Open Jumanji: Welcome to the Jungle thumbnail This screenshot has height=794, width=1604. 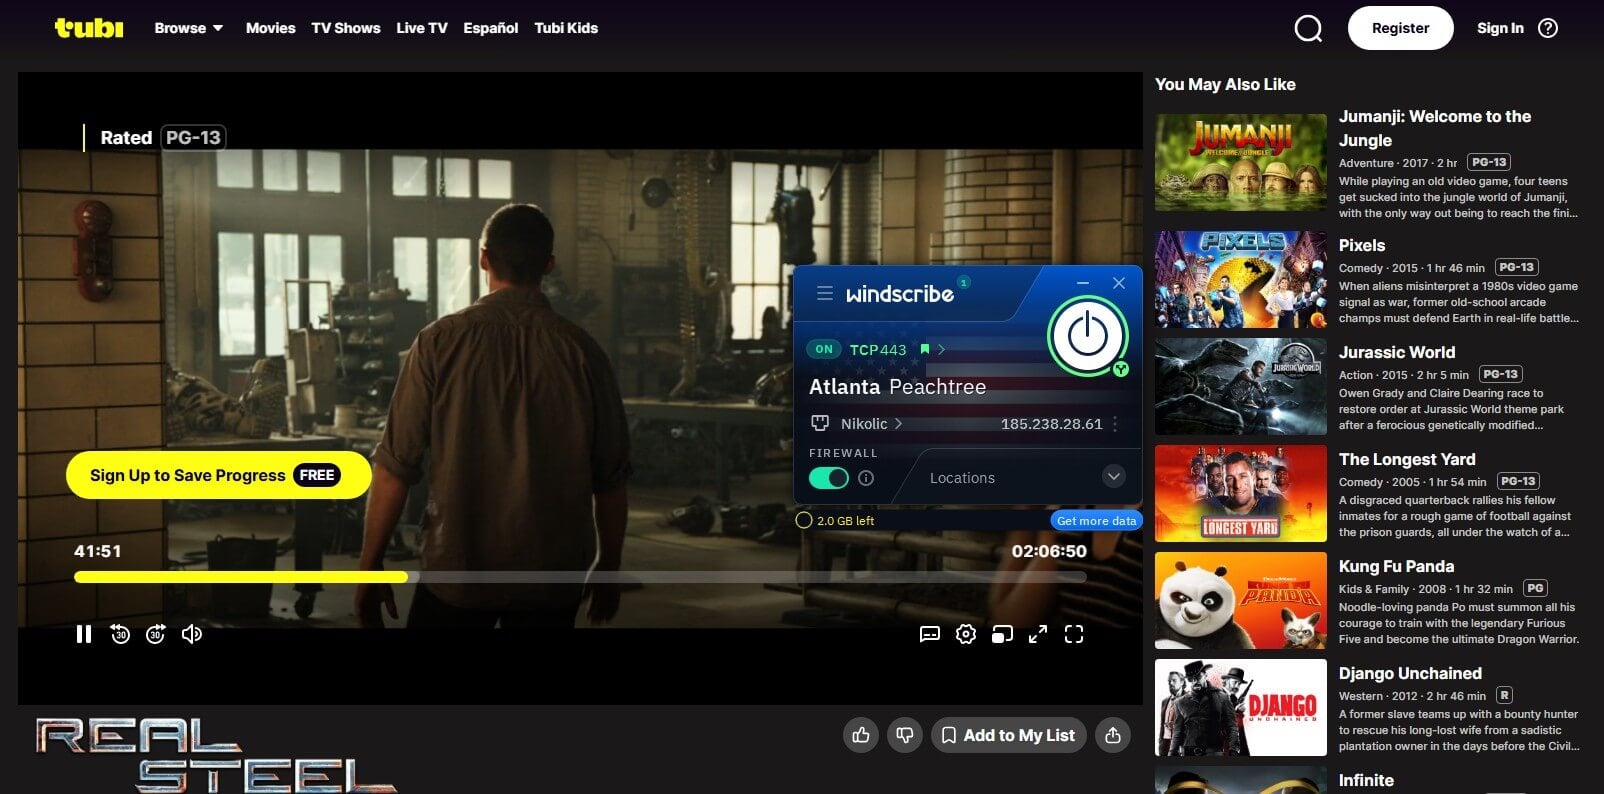(x=1241, y=162)
